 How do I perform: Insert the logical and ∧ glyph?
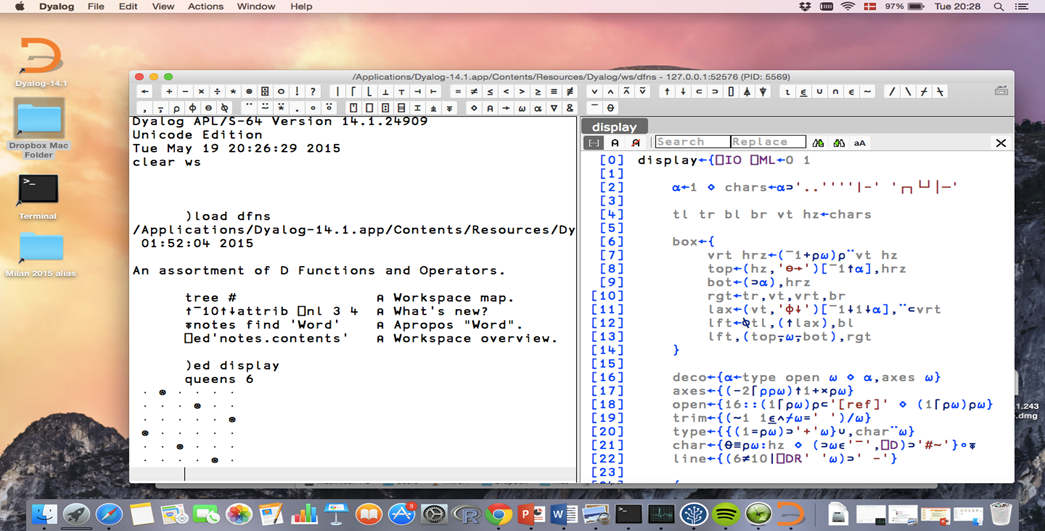tap(610, 91)
